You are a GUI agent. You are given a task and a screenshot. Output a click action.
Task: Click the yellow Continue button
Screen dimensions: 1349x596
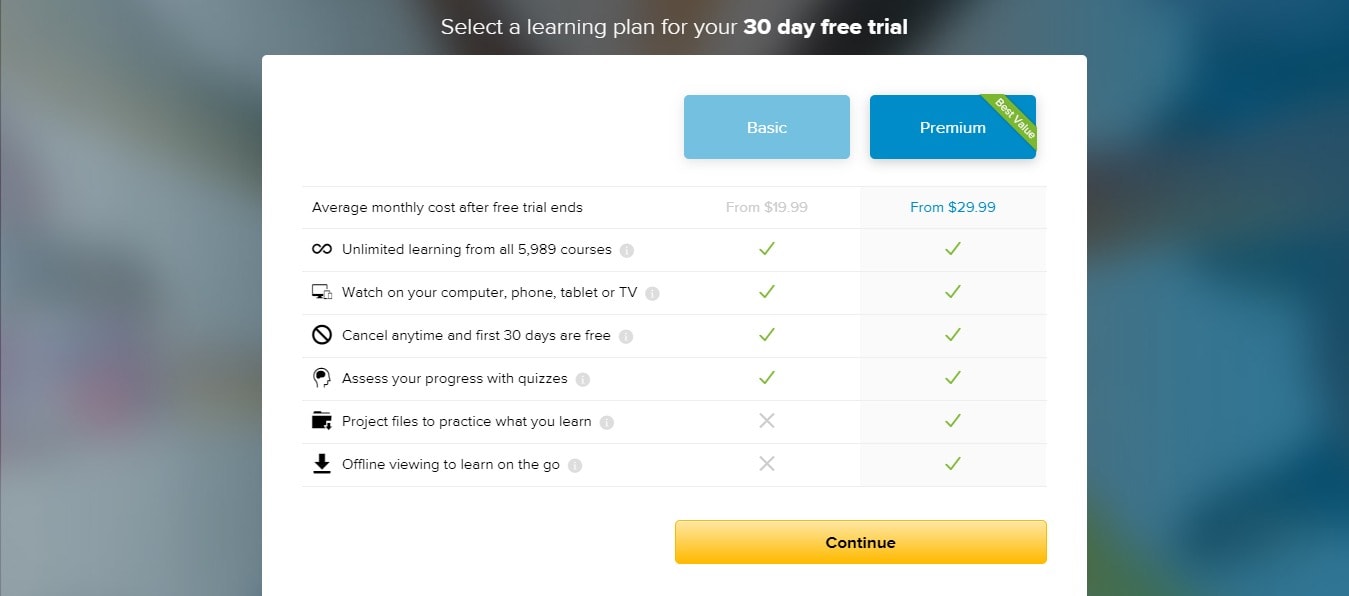[x=861, y=542]
